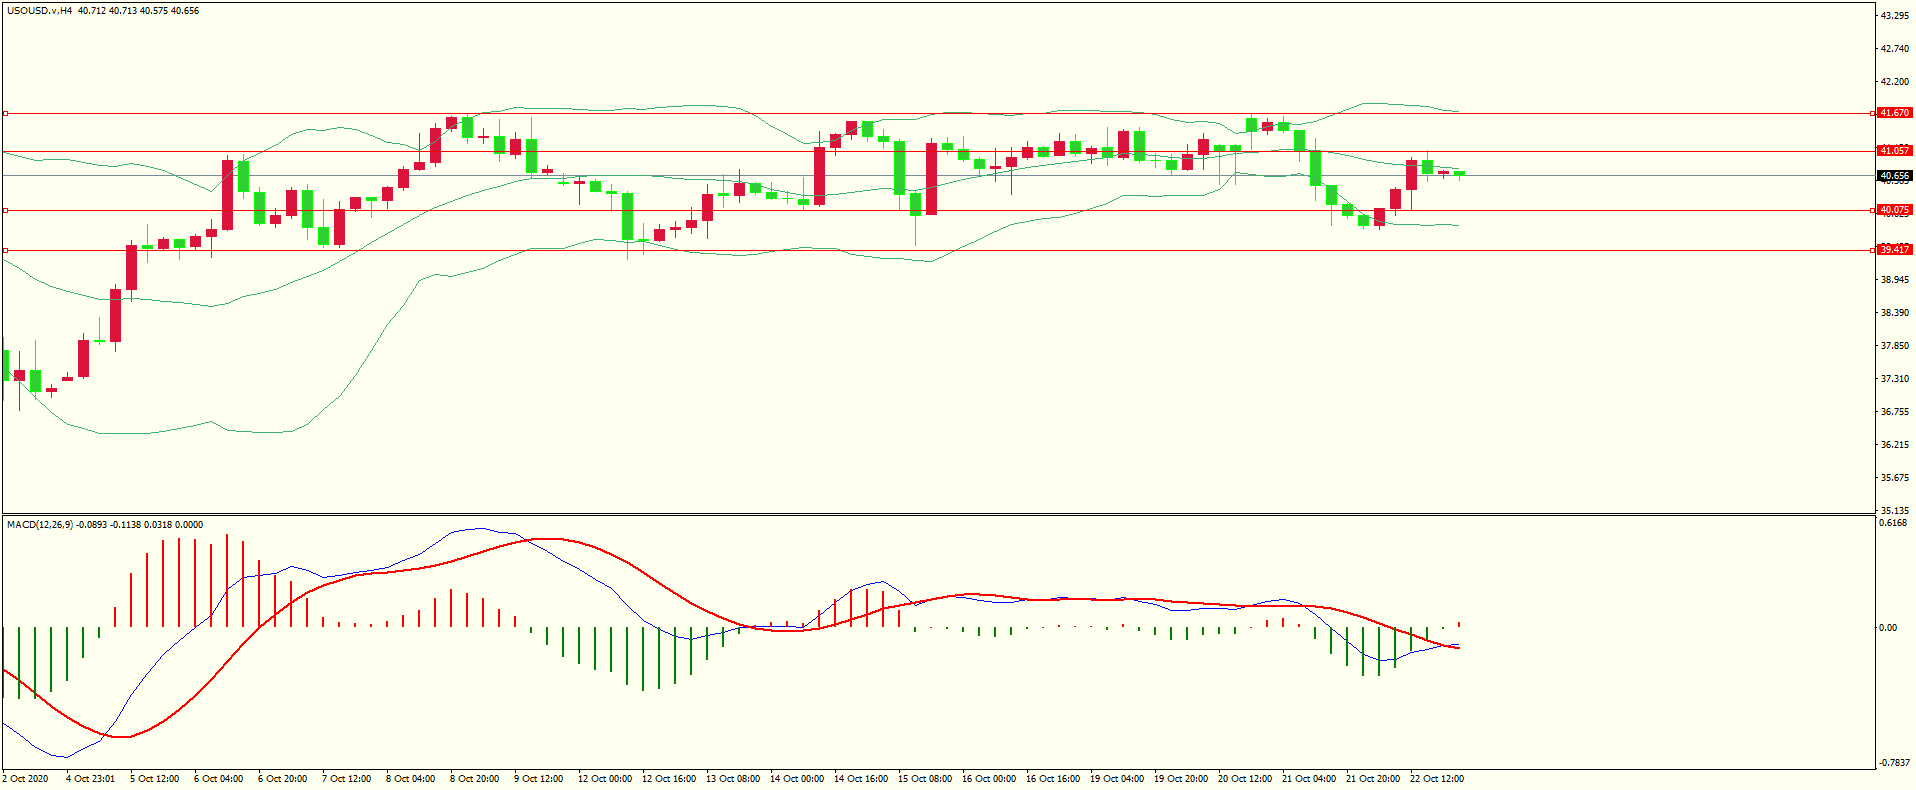Screen dimensions: 1916x790
Task: Click the 19 Oct 04:00 time label
Action: pos(1117,779)
